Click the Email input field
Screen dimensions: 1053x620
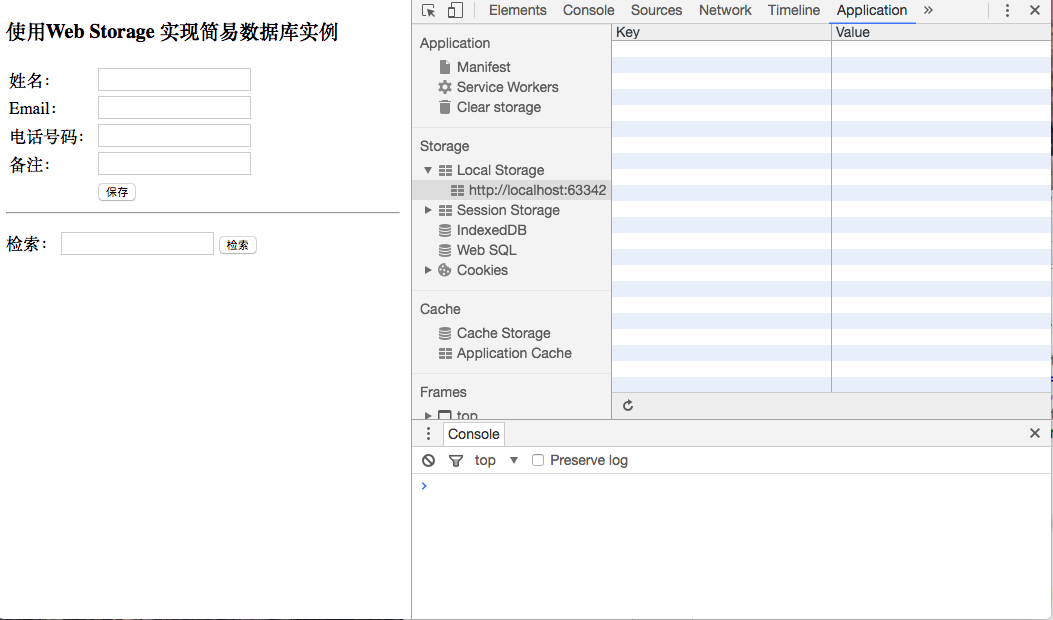pos(175,107)
